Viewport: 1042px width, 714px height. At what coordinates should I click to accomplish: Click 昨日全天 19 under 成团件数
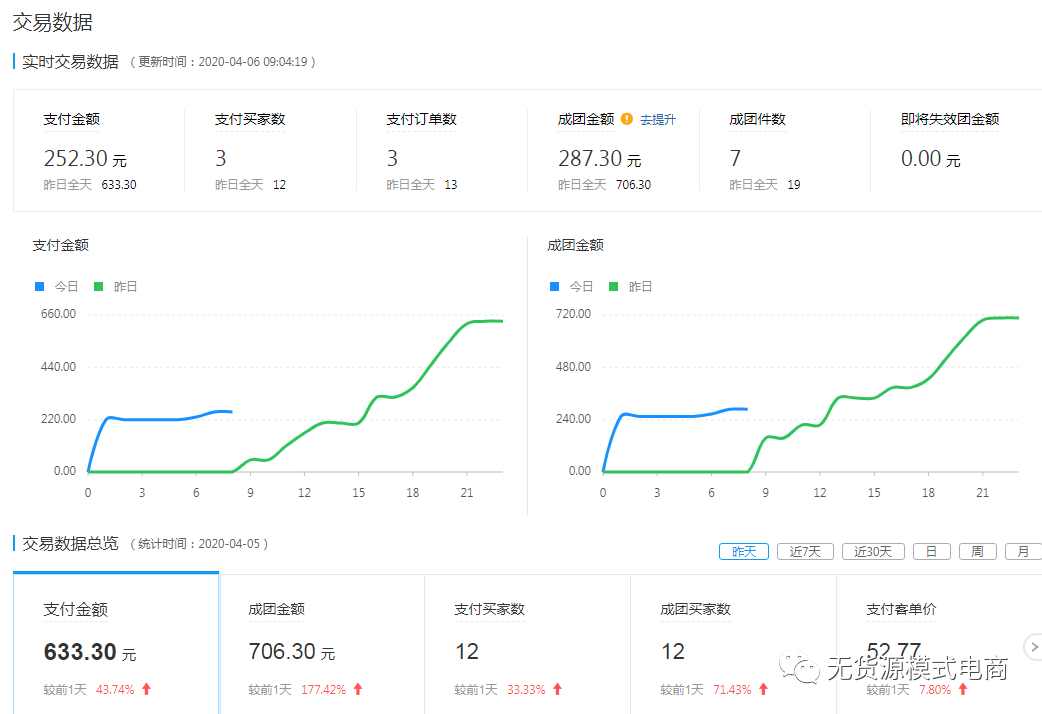(764, 185)
